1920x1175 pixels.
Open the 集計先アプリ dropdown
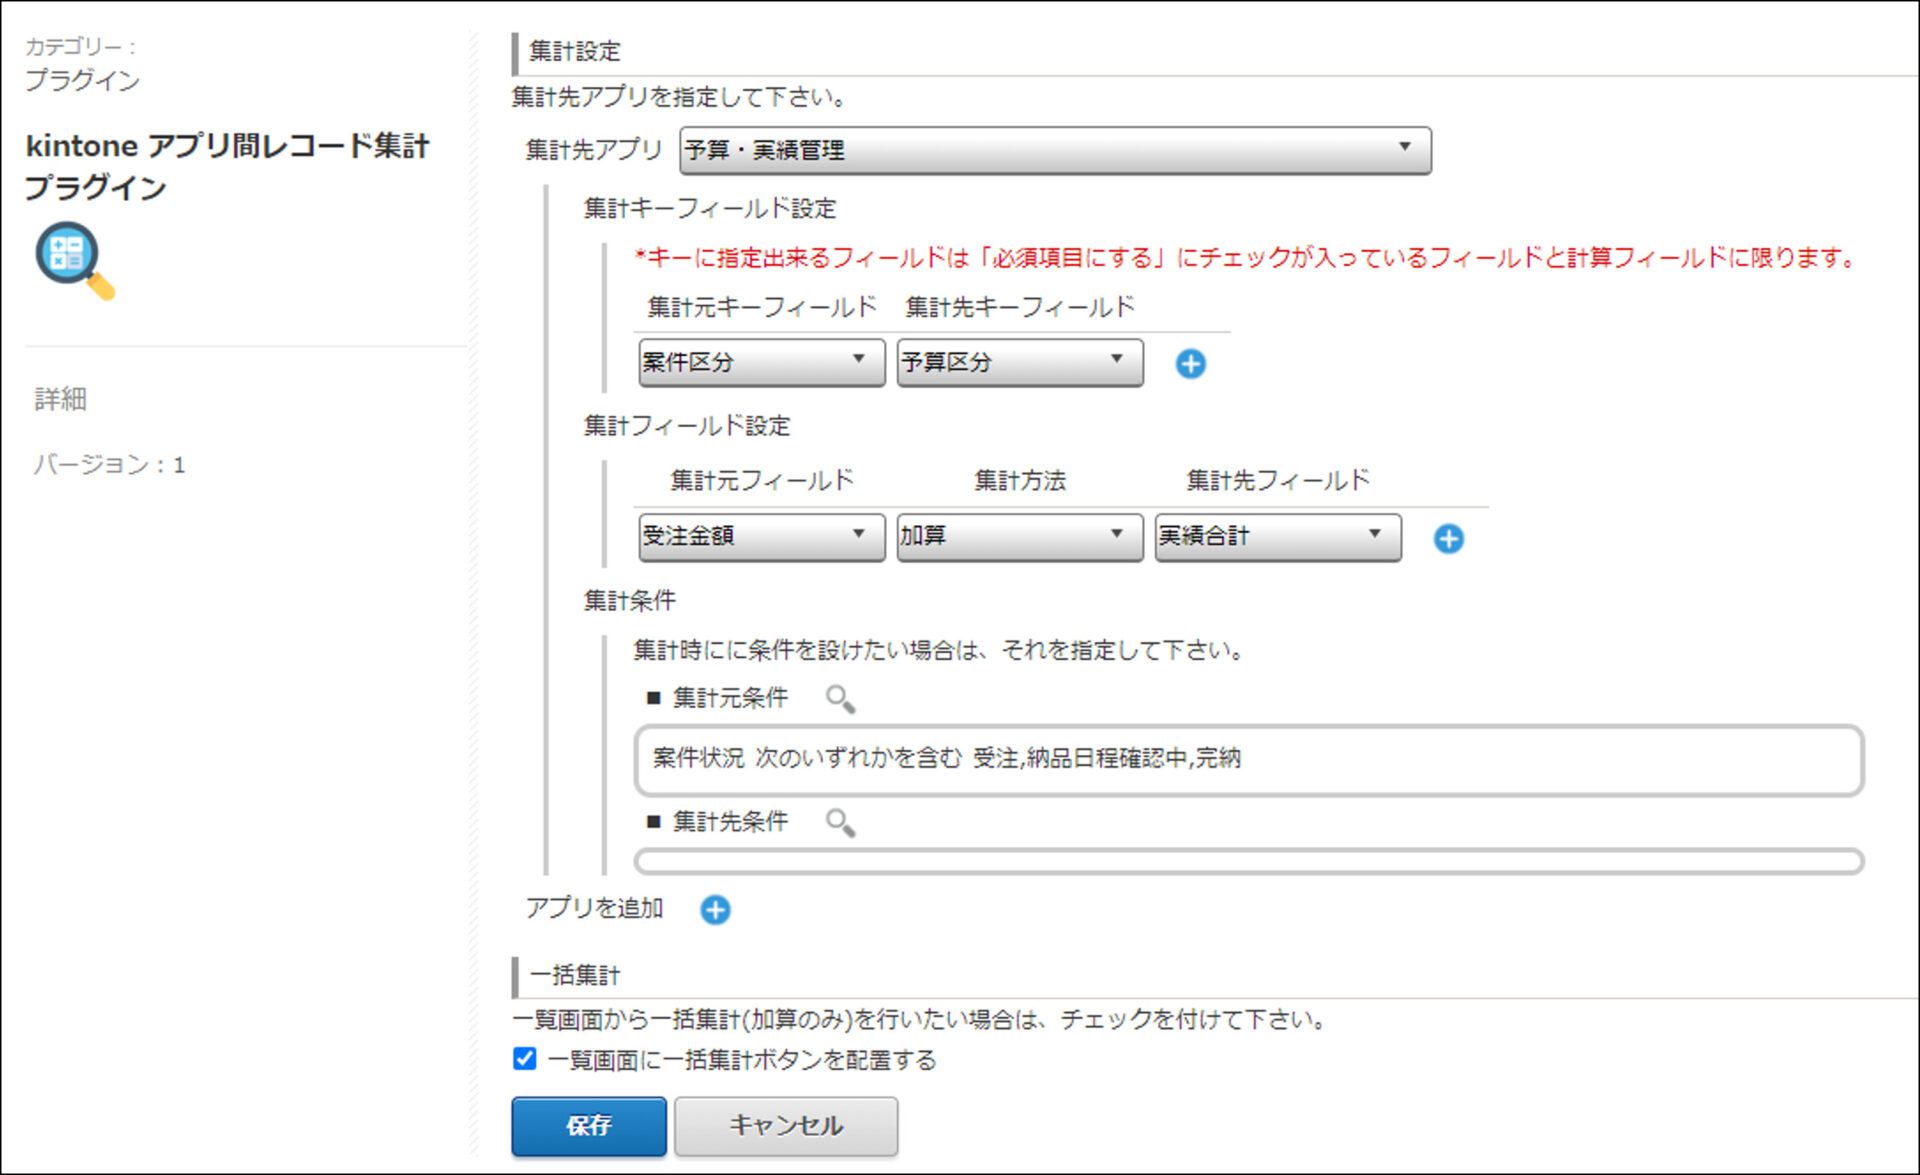pos(1055,150)
